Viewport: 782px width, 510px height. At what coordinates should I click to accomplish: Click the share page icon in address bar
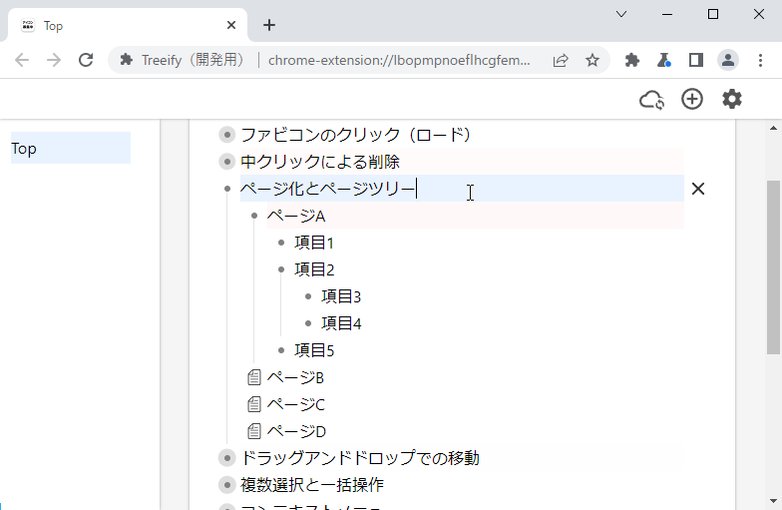pos(560,60)
